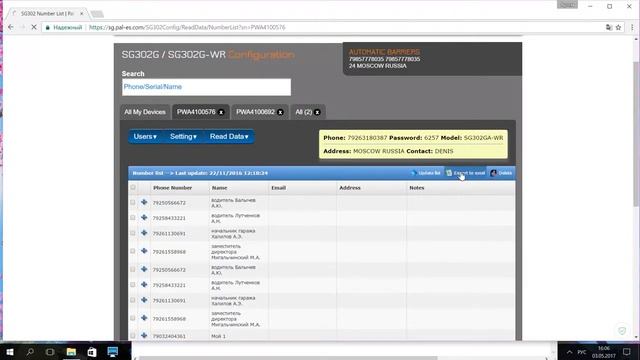This screenshot has height=360, width=640.
Task: Click move icon of second 79261130691 row
Action: (x=144, y=300)
